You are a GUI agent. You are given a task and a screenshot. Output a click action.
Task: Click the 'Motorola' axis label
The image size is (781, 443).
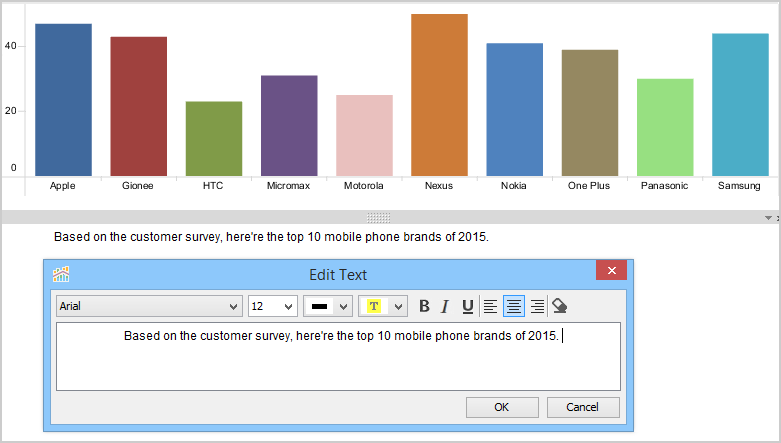(364, 186)
